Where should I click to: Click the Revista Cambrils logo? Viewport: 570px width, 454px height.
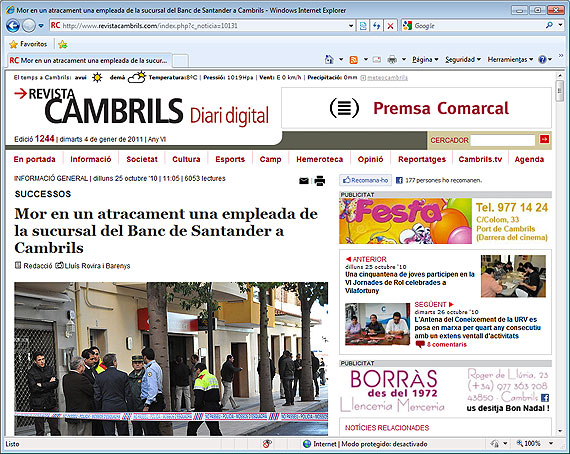tap(142, 107)
